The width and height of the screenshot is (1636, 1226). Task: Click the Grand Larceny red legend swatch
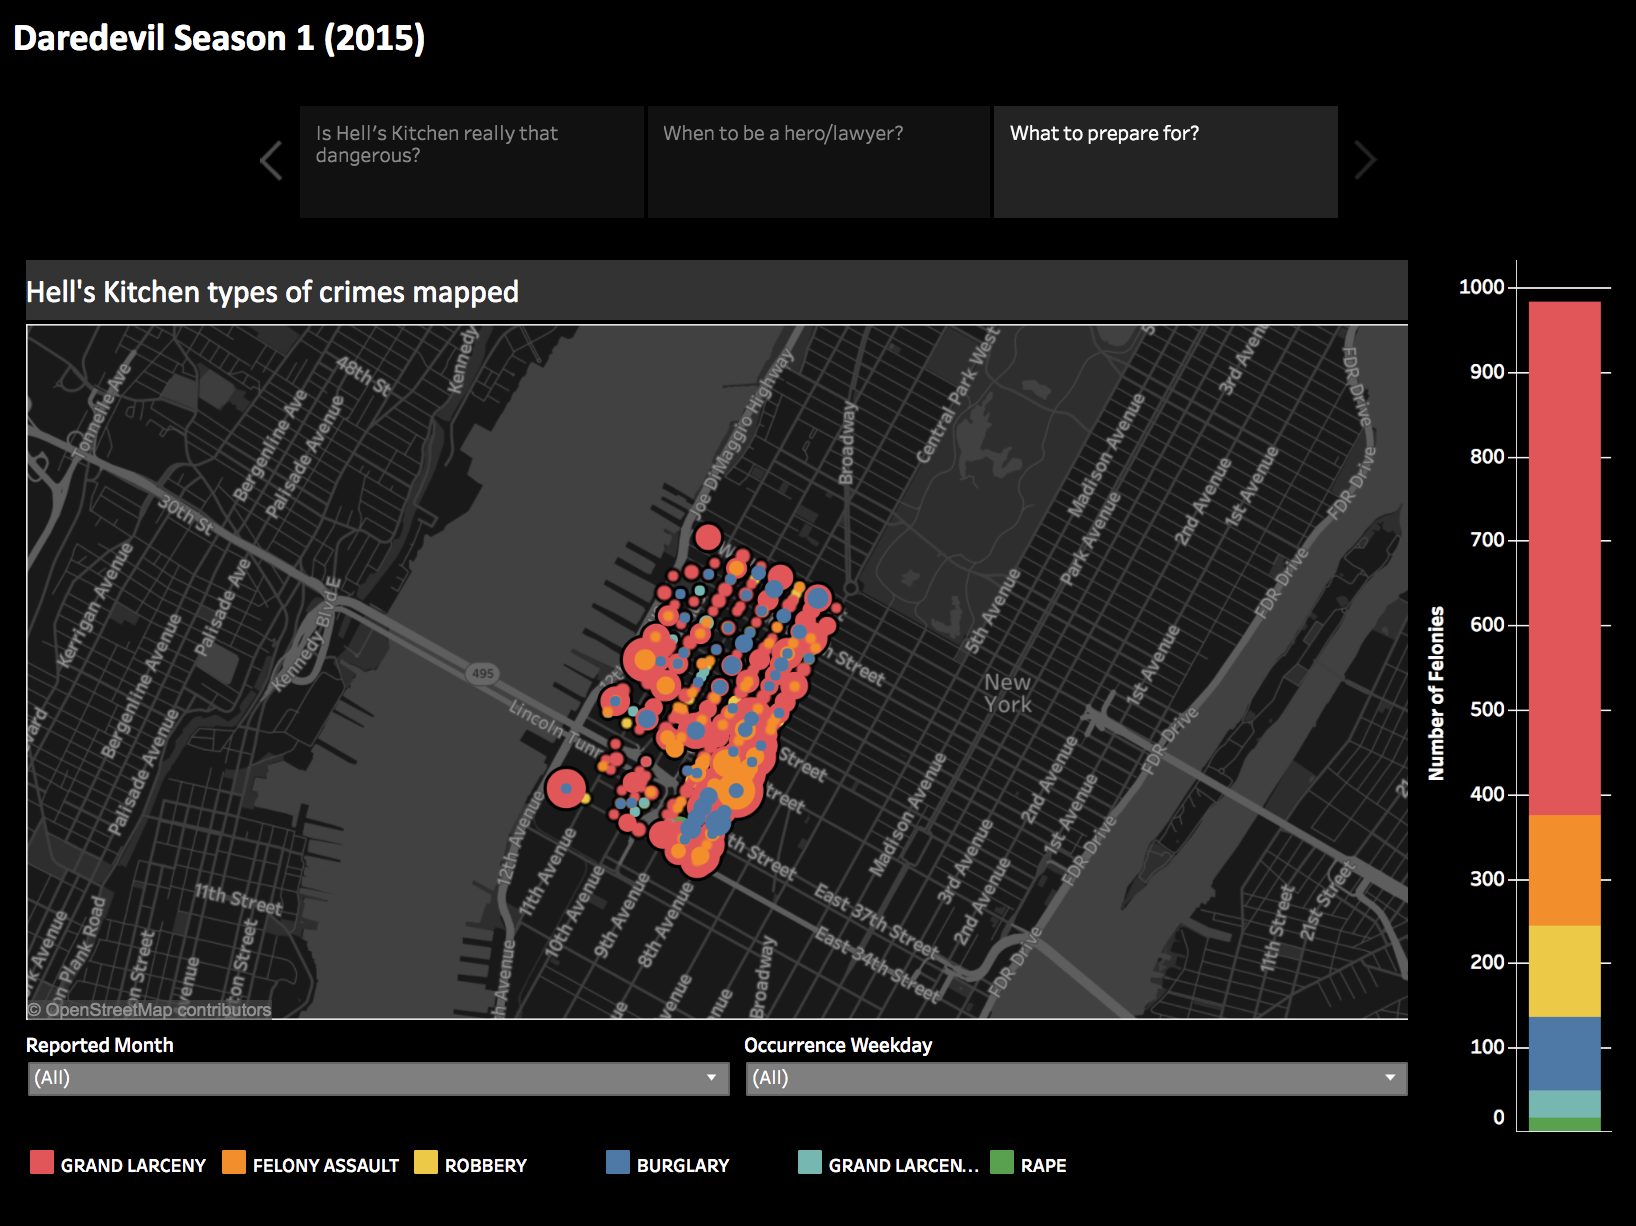click(x=42, y=1162)
